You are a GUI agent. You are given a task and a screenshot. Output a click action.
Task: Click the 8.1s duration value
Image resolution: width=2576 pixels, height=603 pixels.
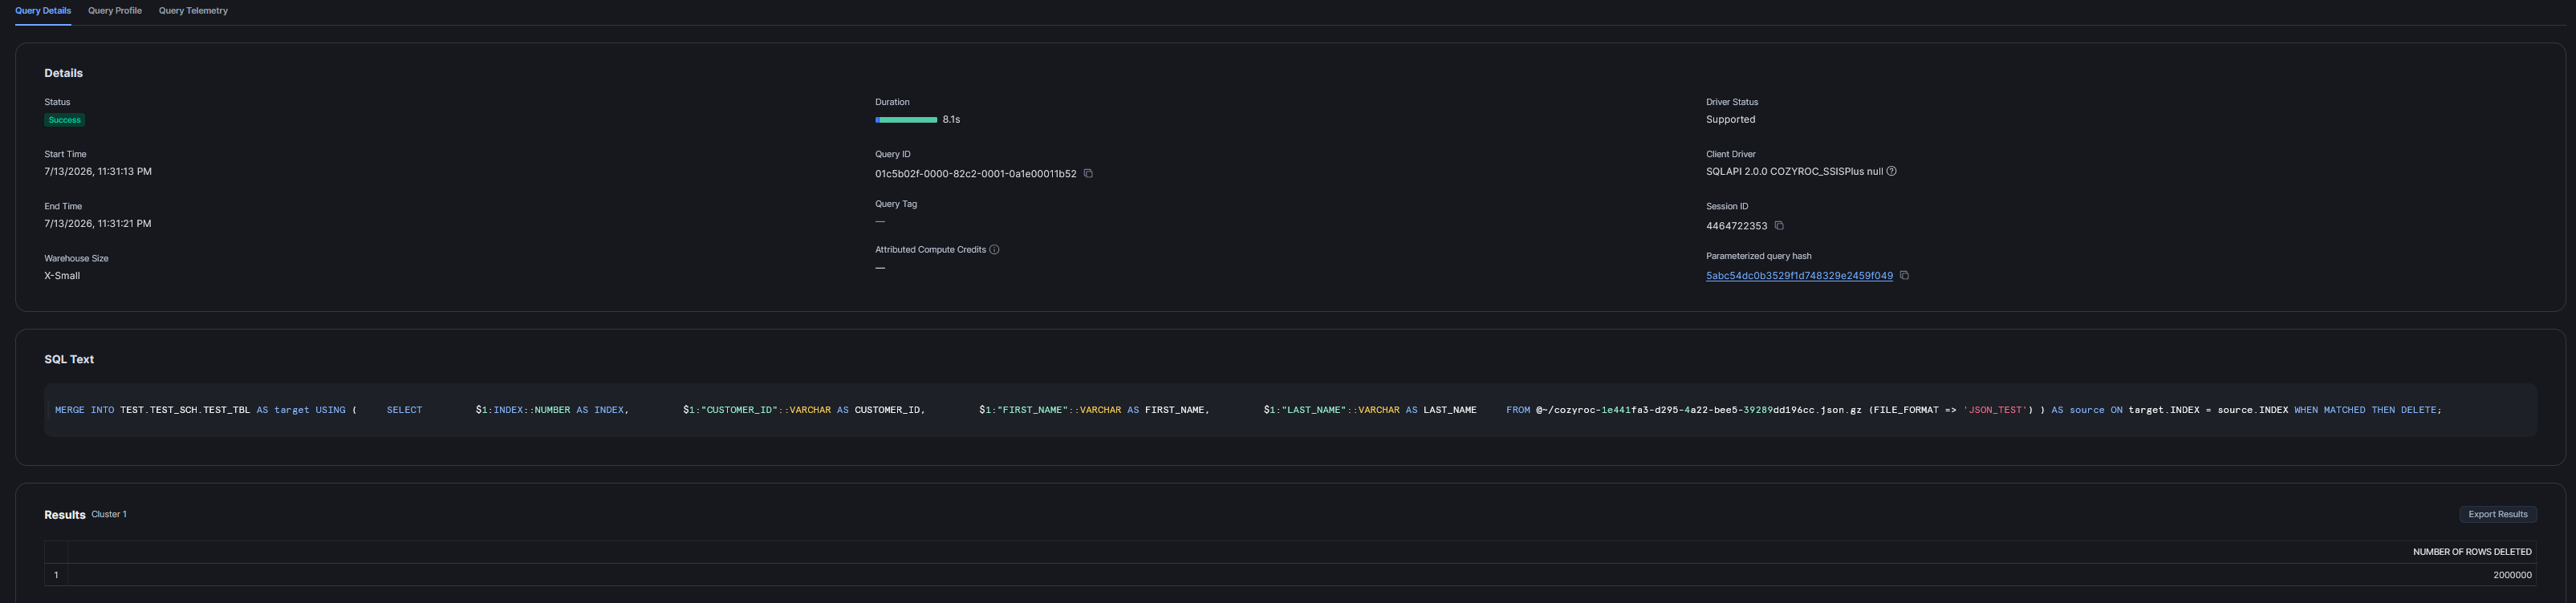pos(951,120)
